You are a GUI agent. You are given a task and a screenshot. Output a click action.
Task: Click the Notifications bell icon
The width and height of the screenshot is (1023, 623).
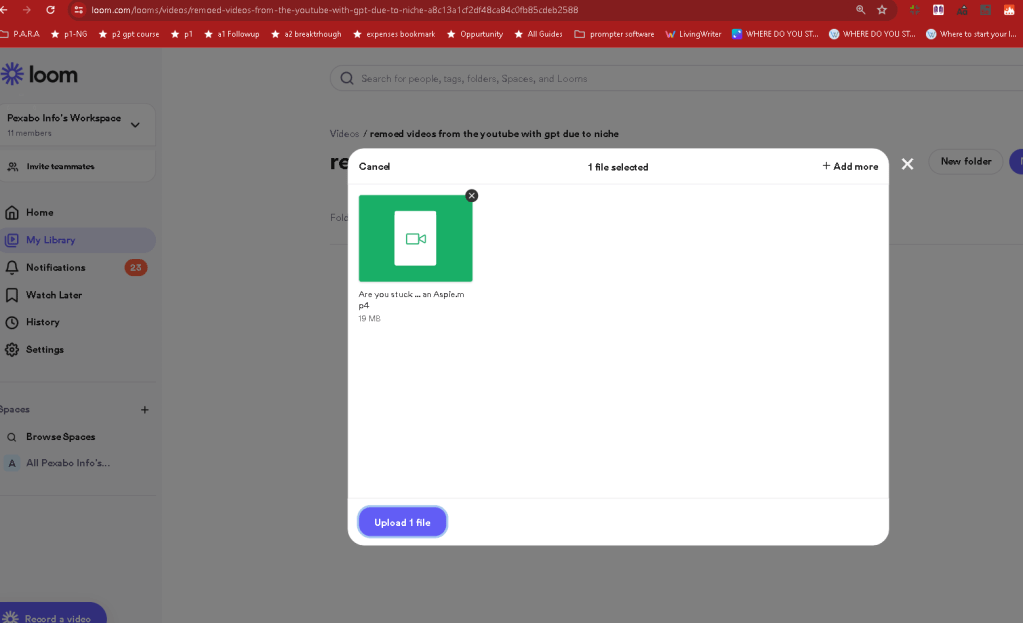tap(12, 267)
